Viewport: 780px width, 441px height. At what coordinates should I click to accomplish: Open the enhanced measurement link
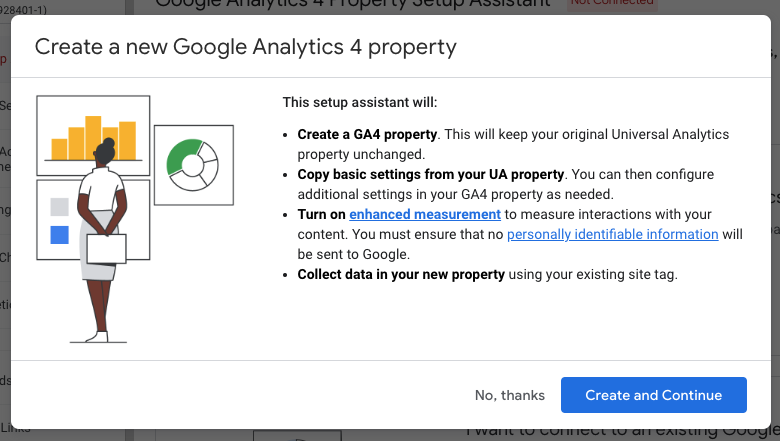pyautogui.click(x=425, y=214)
